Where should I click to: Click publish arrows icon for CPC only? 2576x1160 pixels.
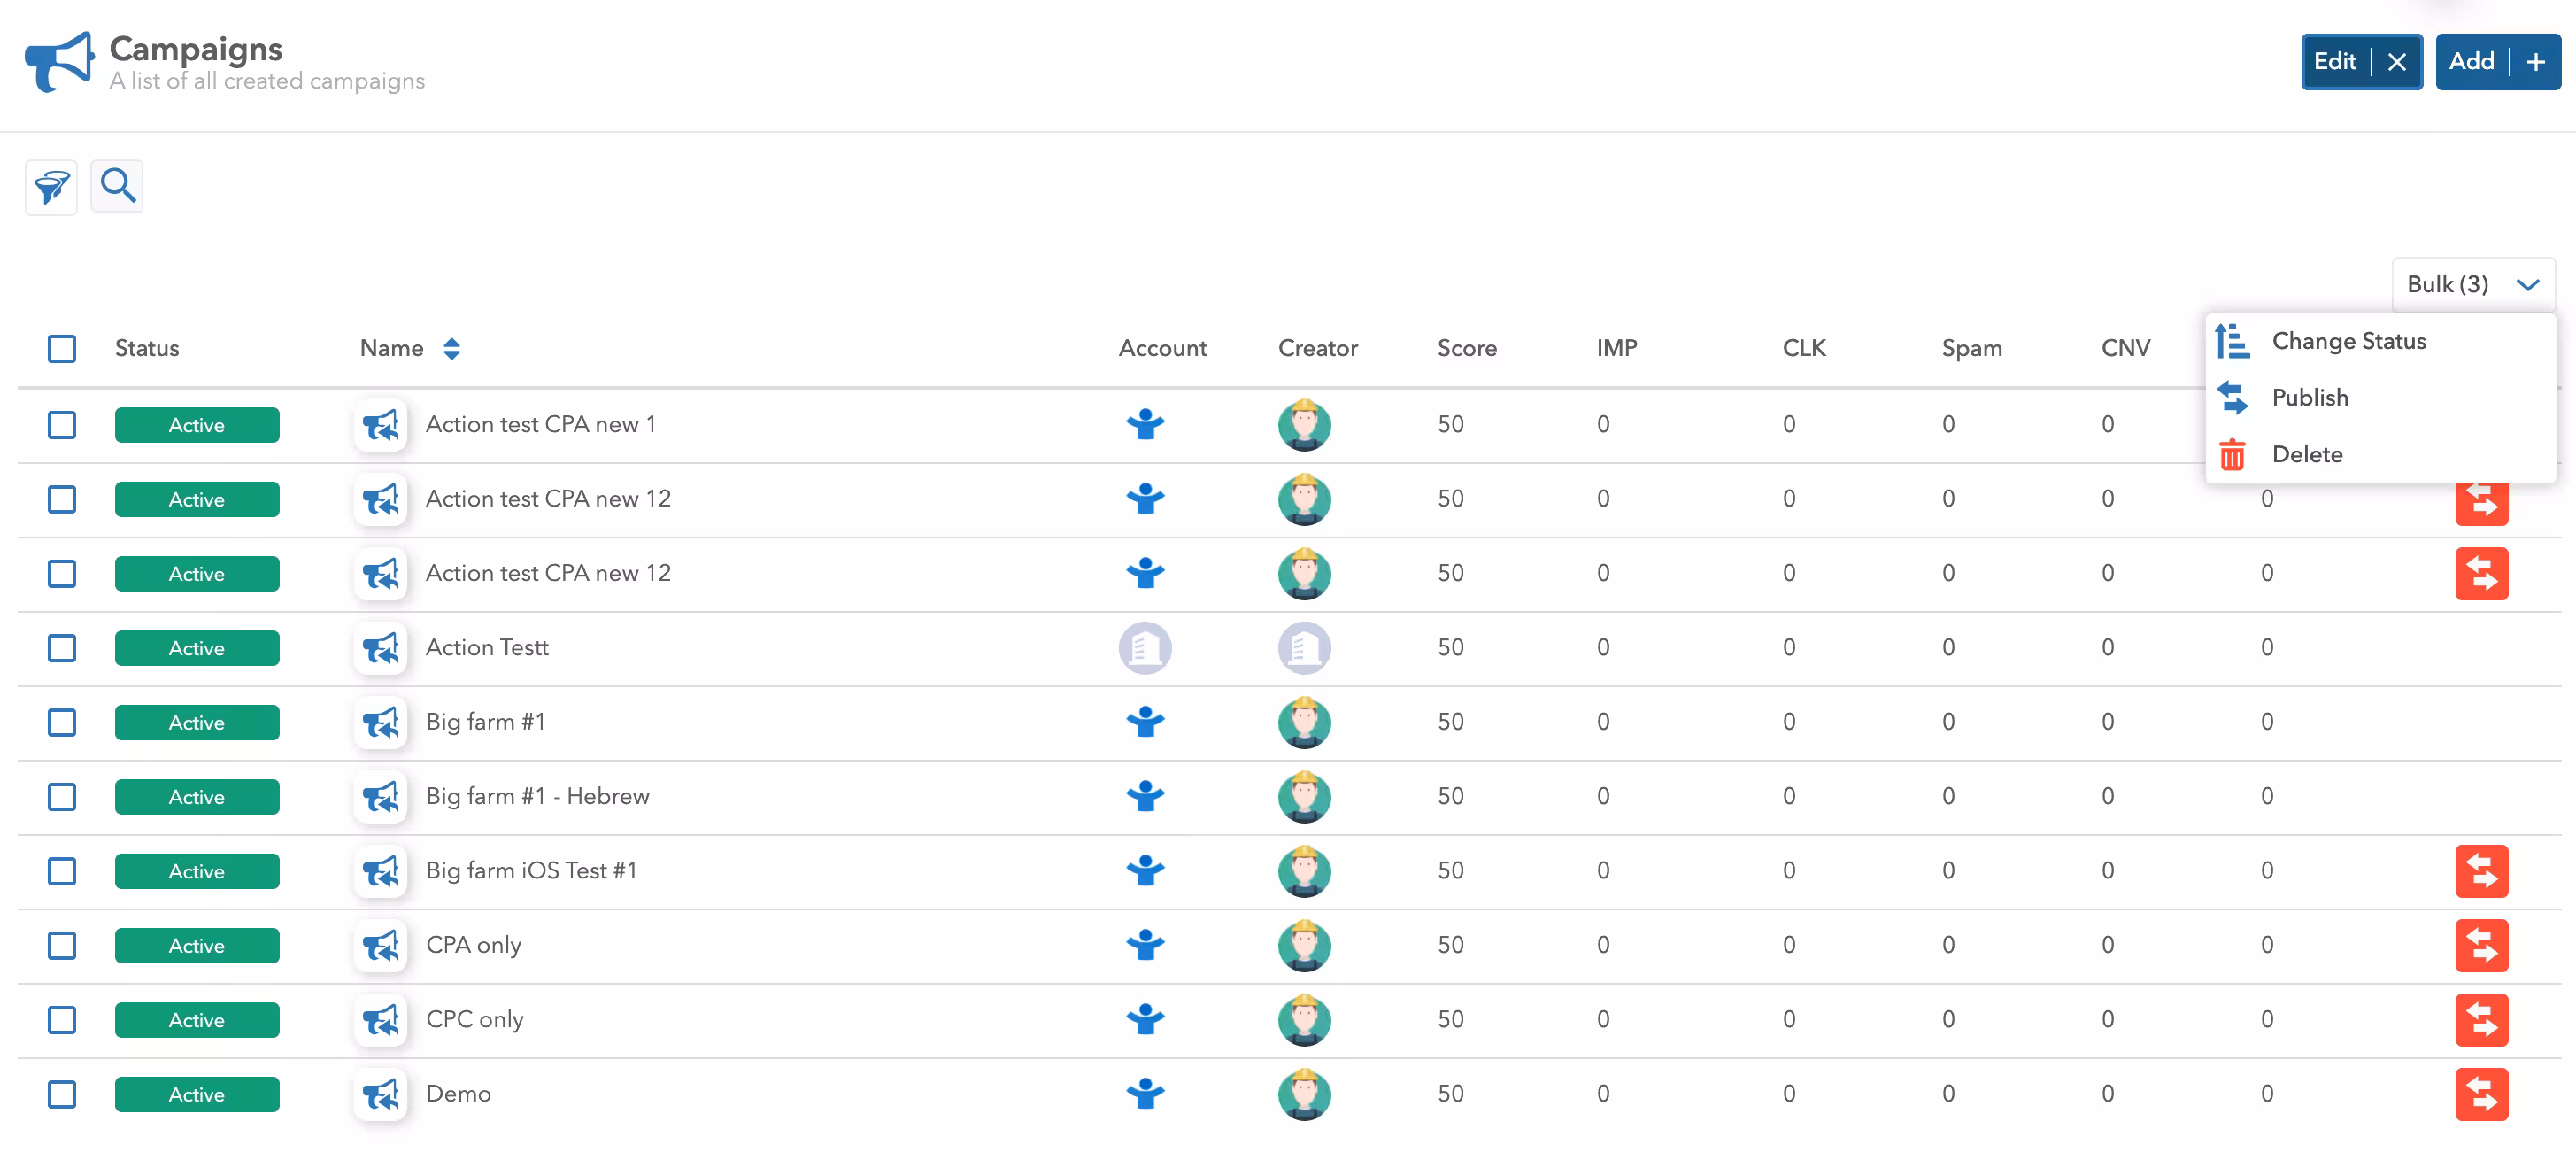tap(2480, 1020)
